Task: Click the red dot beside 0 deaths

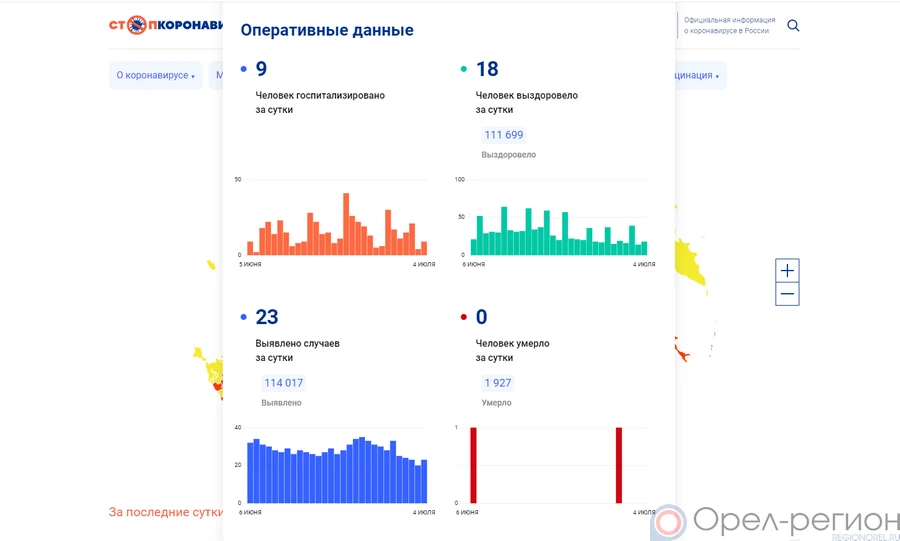Action: 463,318
